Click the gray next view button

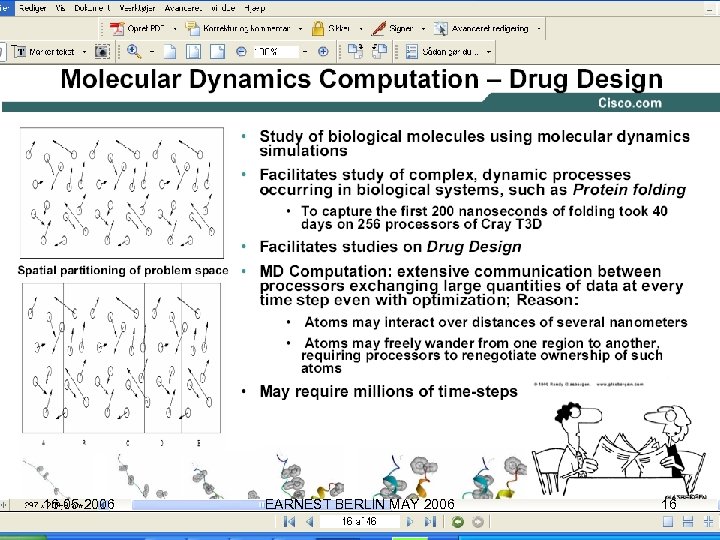pyautogui.click(x=478, y=522)
